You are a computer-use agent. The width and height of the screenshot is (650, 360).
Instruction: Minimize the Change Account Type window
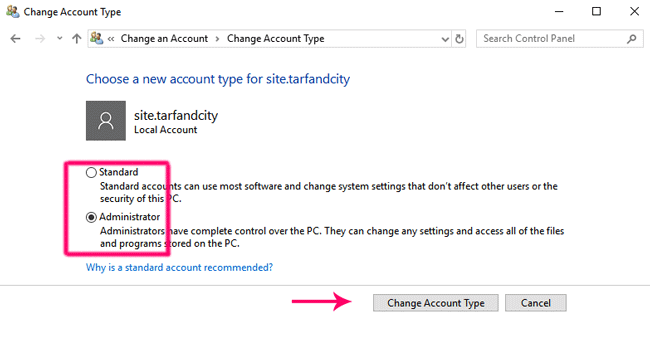[559, 12]
